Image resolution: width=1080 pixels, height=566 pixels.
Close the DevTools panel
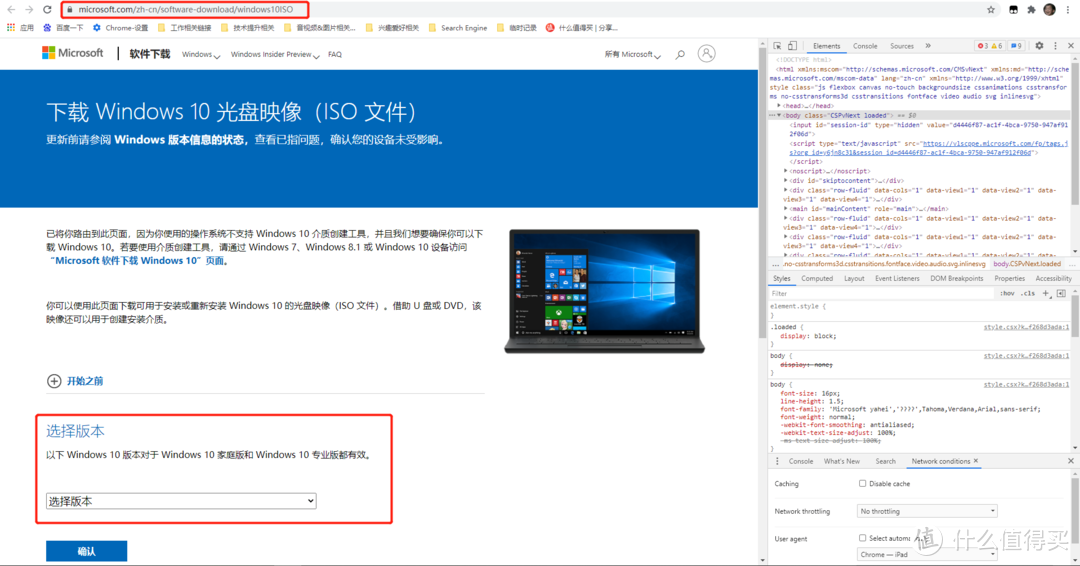click(1070, 46)
